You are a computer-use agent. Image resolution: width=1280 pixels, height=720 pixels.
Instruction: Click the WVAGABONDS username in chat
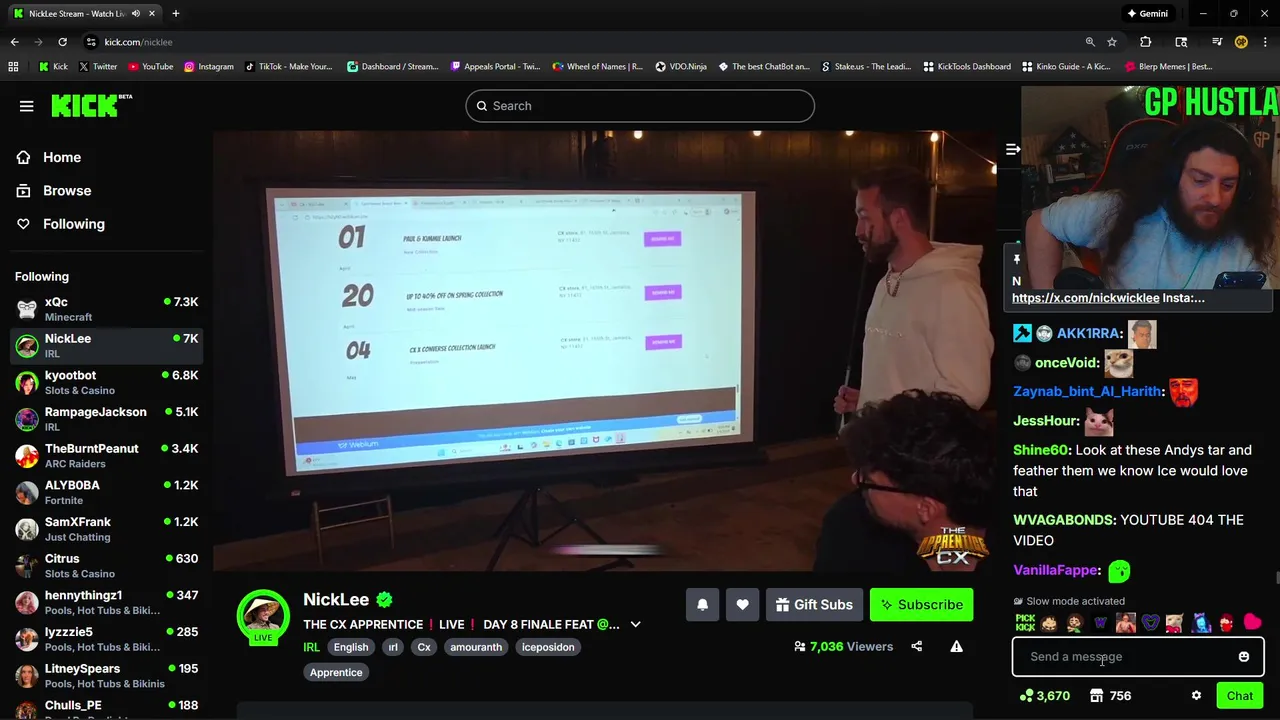1064,520
